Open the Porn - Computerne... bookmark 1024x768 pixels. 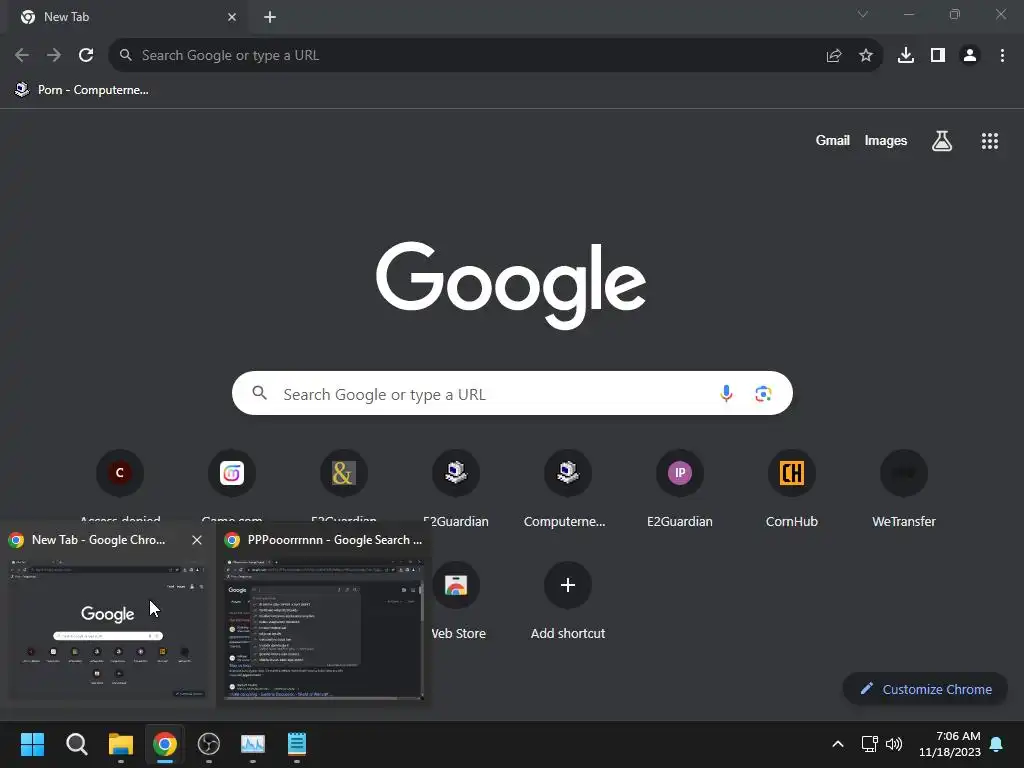point(82,90)
